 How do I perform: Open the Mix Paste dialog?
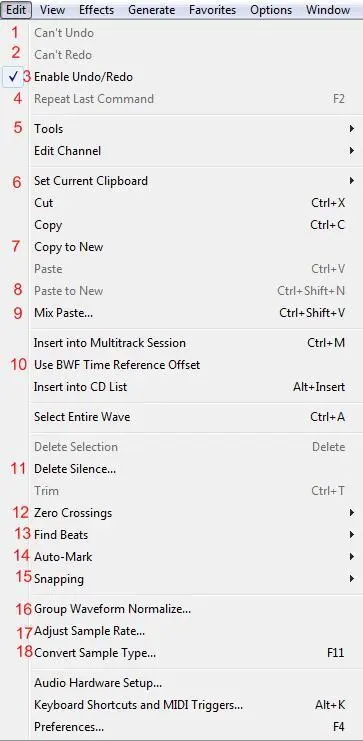point(194,313)
